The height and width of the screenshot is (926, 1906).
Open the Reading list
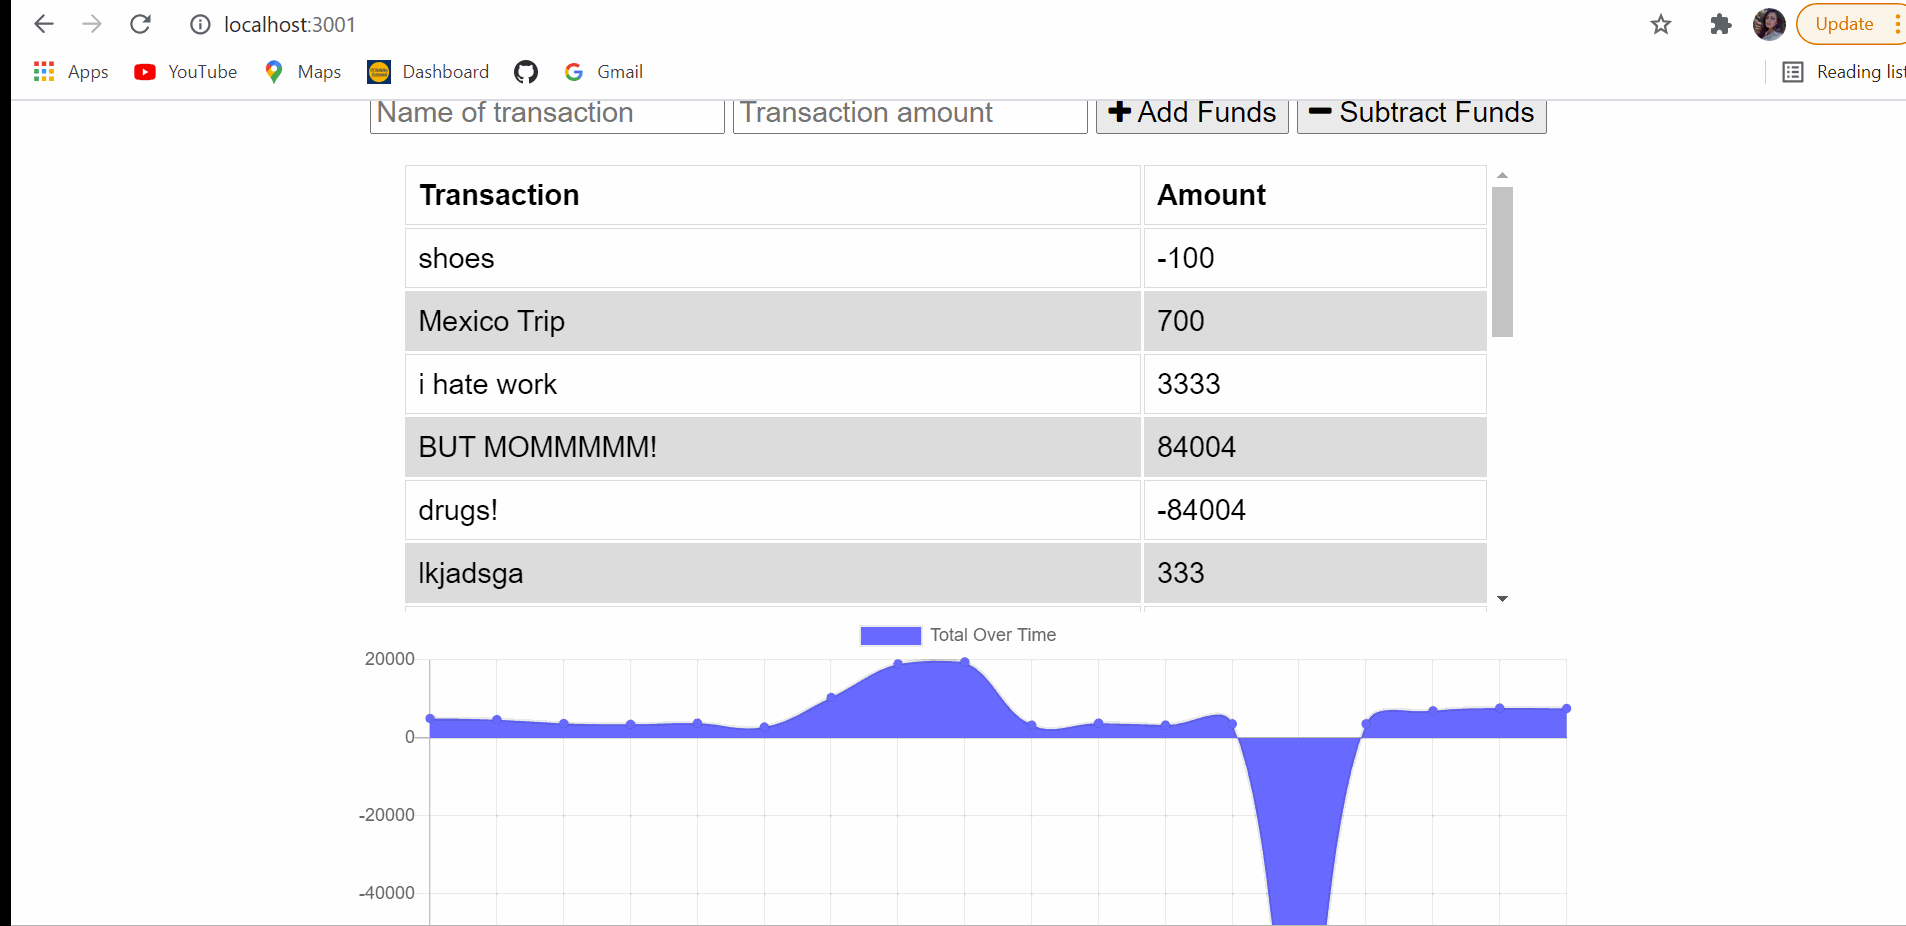pyautogui.click(x=1844, y=72)
